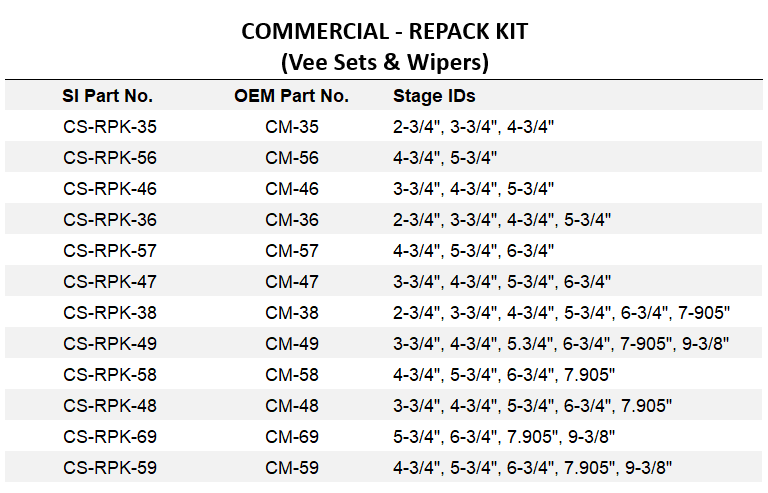The image size is (768, 493).
Task: Click the OEM Part No. column header
Action: [291, 96]
